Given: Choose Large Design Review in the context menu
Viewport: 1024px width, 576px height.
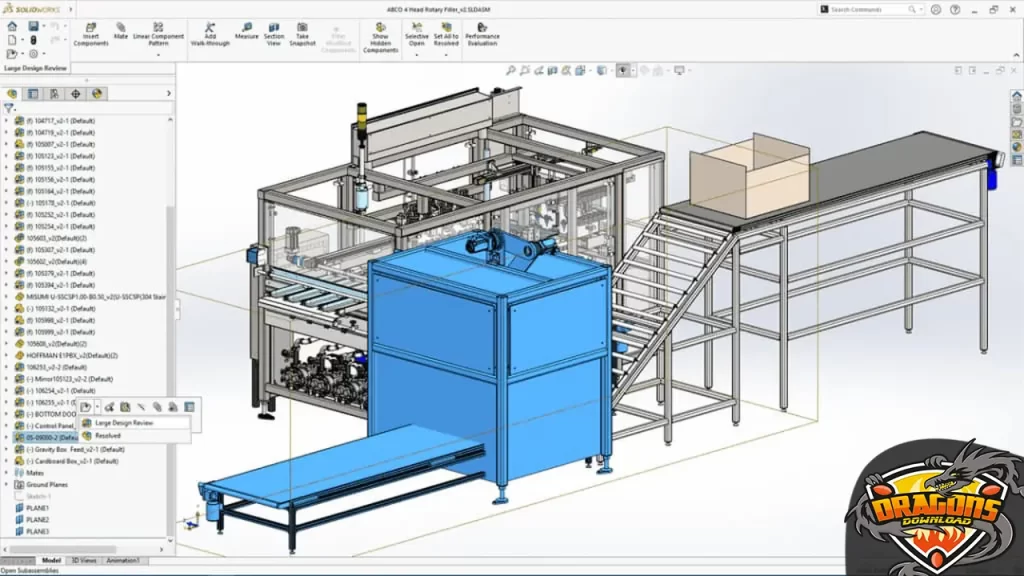Looking at the screenshot, I should 127,423.
